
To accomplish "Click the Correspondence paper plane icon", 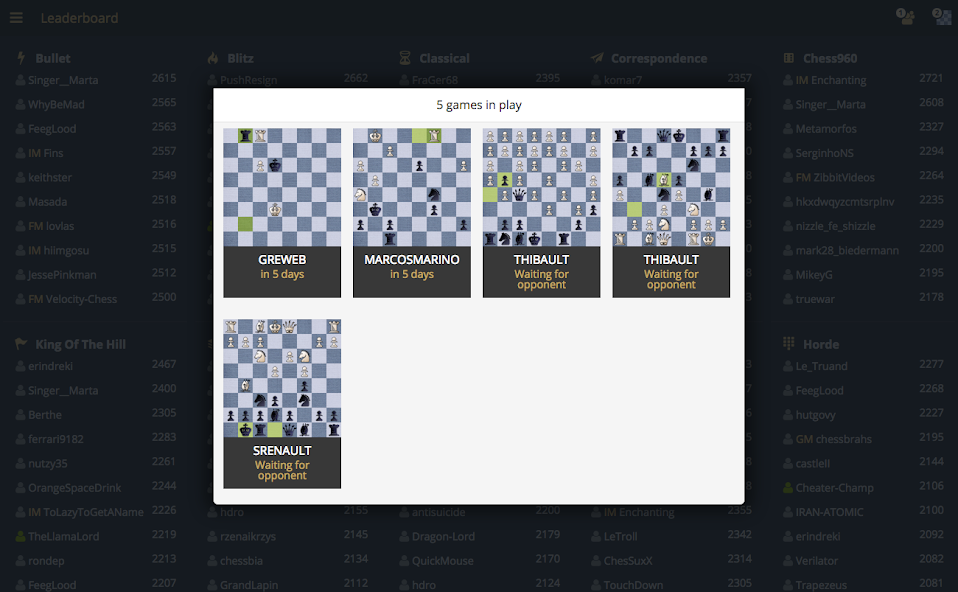I will click(599, 57).
